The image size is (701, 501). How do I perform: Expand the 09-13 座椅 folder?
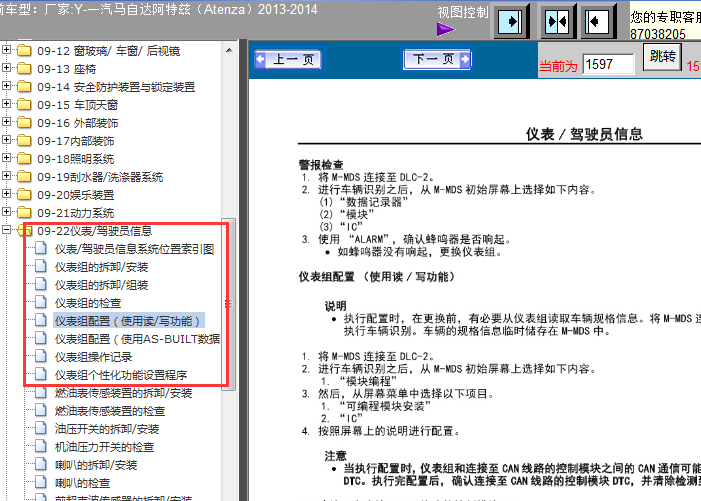(x=6, y=67)
